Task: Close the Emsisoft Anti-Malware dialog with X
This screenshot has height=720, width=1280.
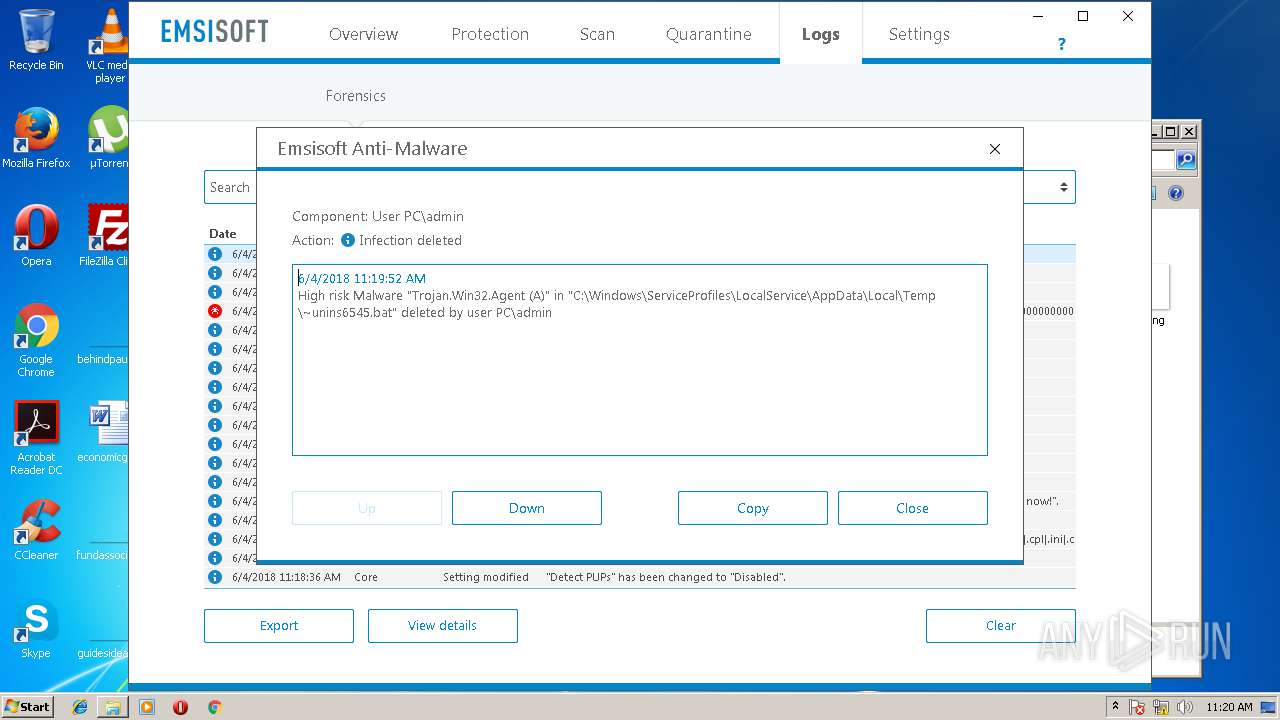Action: tap(995, 149)
